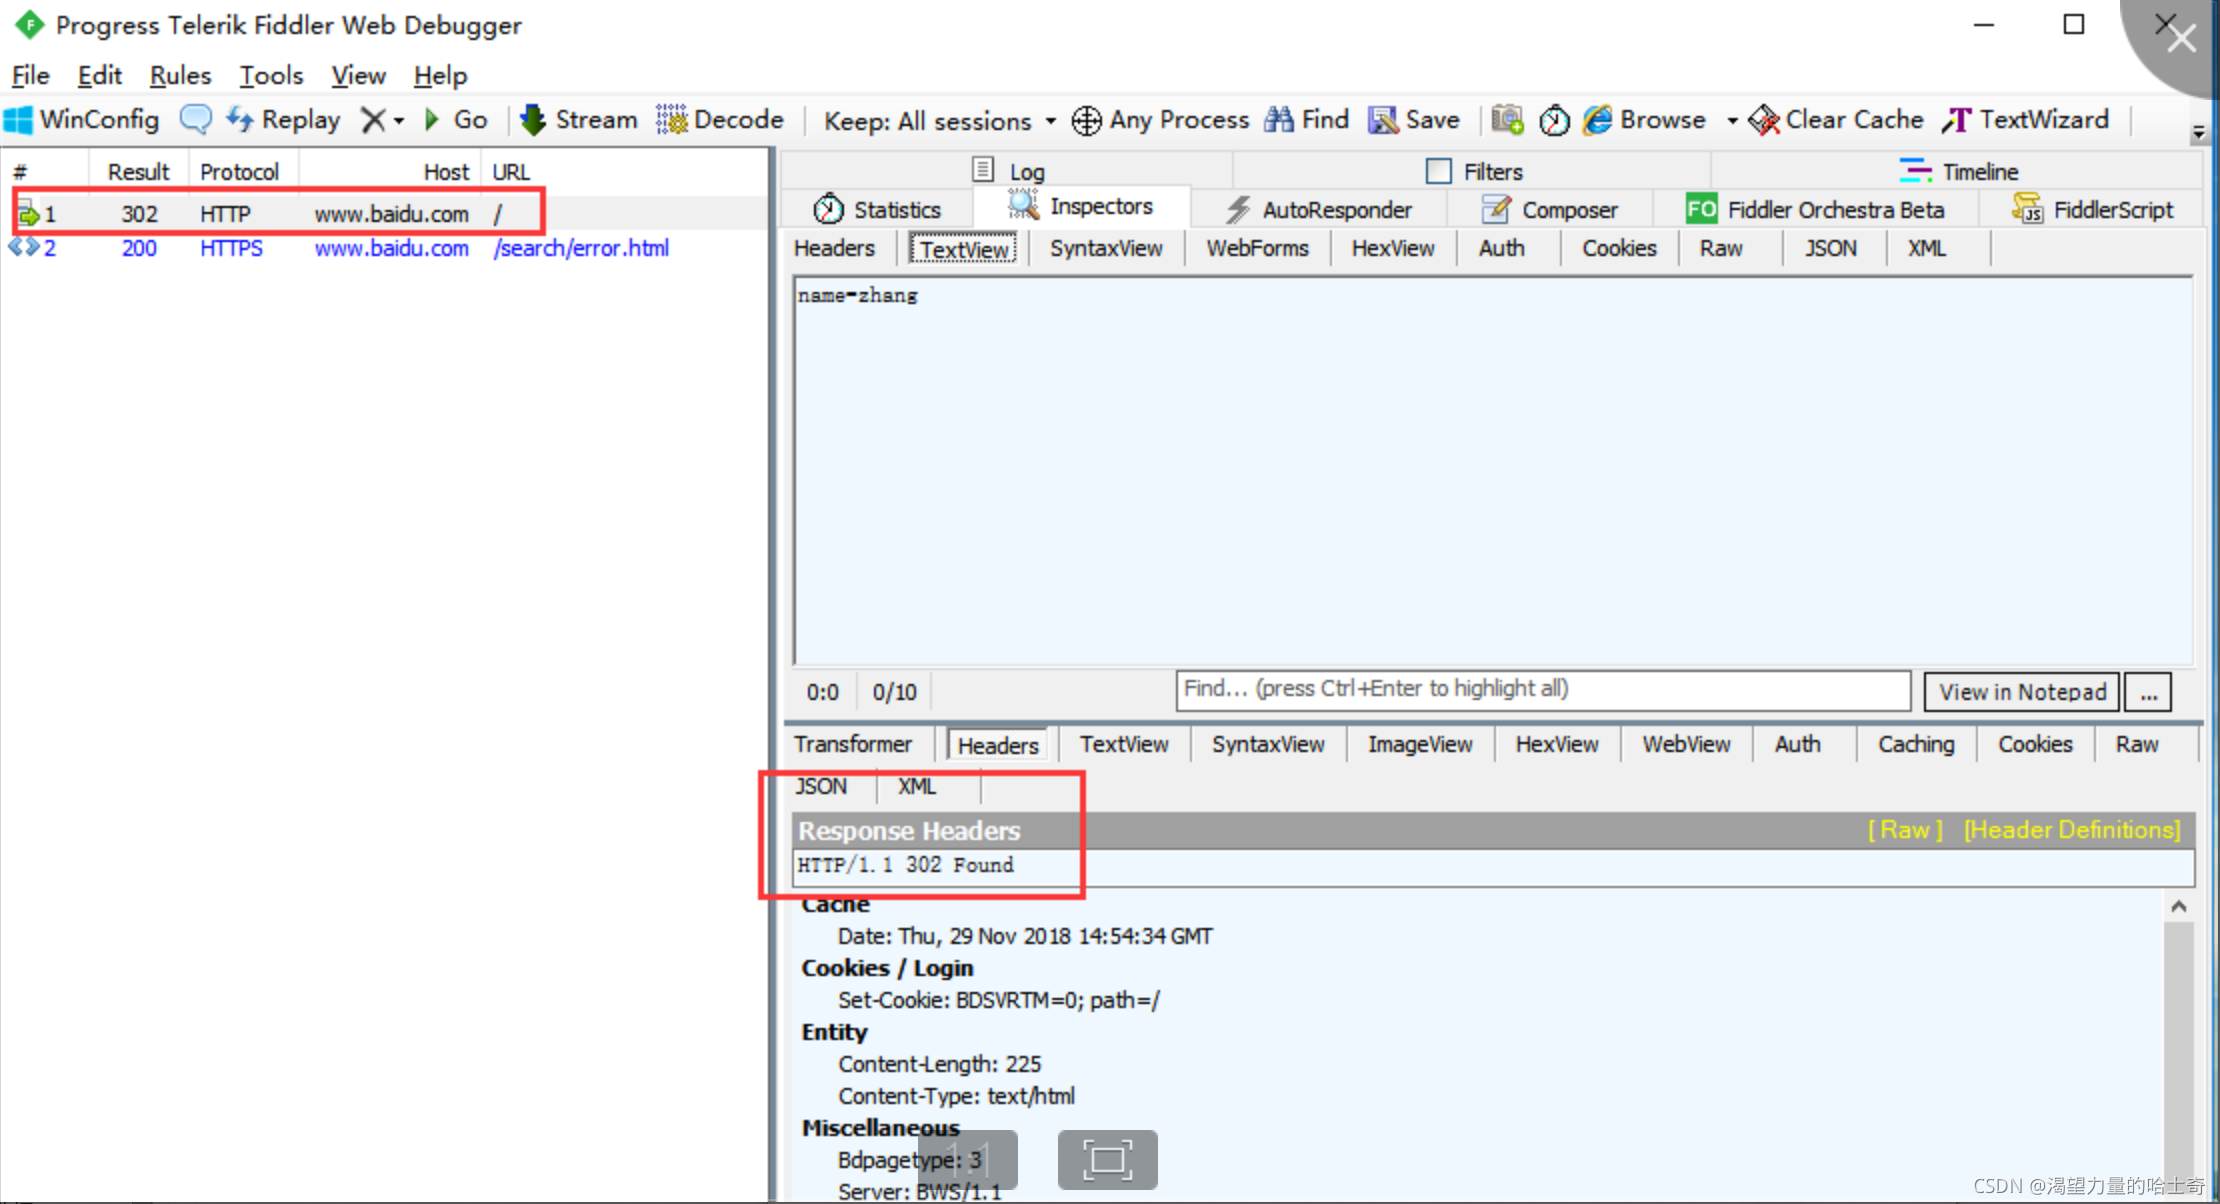Select request JSON tab
The width and height of the screenshot is (2220, 1204).
(x=1831, y=248)
